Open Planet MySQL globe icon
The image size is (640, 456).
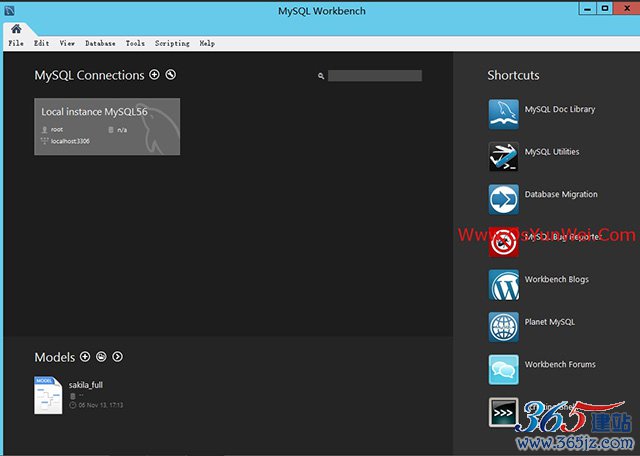[x=504, y=327]
